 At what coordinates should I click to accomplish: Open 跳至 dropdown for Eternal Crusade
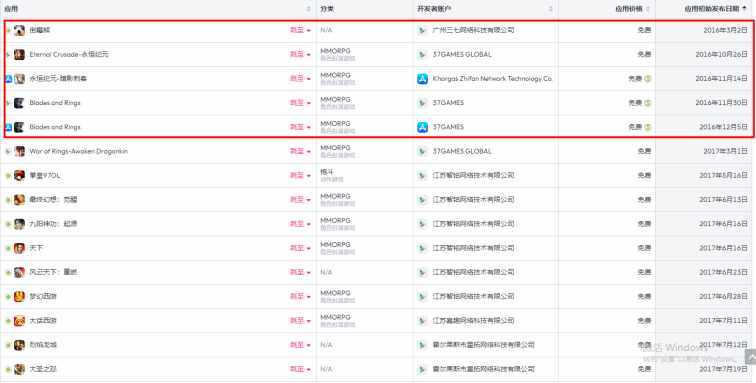(300, 55)
